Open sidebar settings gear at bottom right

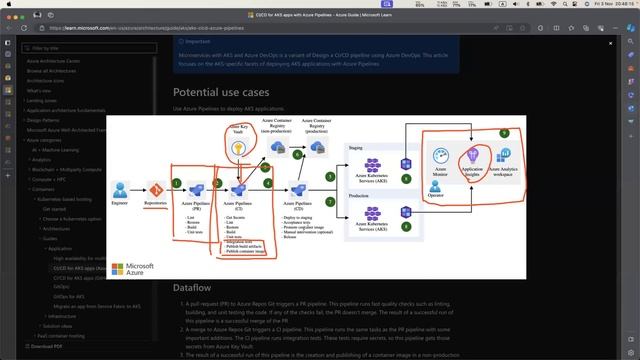click(x=631, y=352)
